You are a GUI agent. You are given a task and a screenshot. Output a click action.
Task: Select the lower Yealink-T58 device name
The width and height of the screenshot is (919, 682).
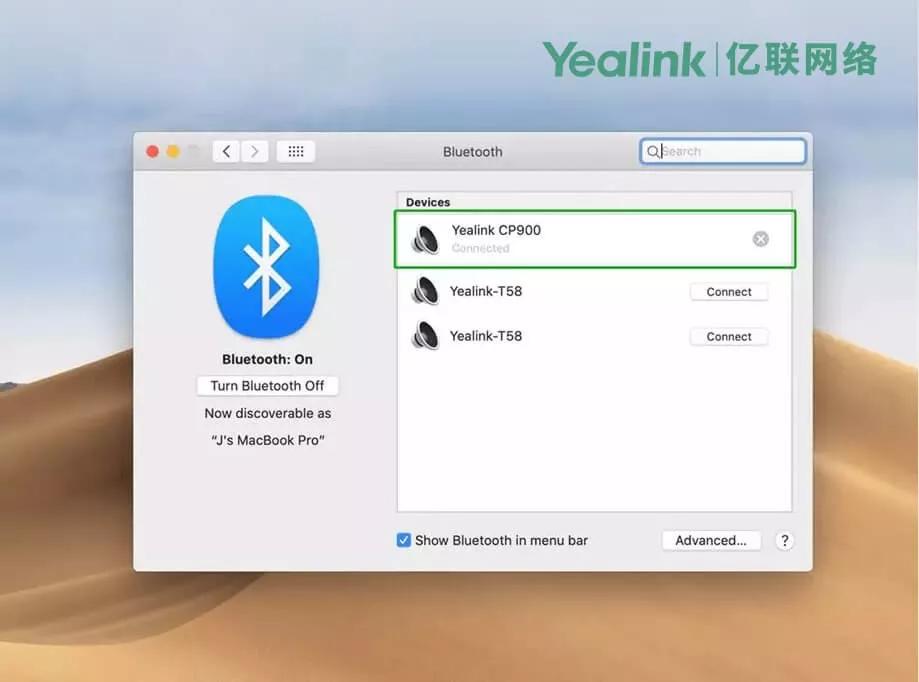click(485, 336)
